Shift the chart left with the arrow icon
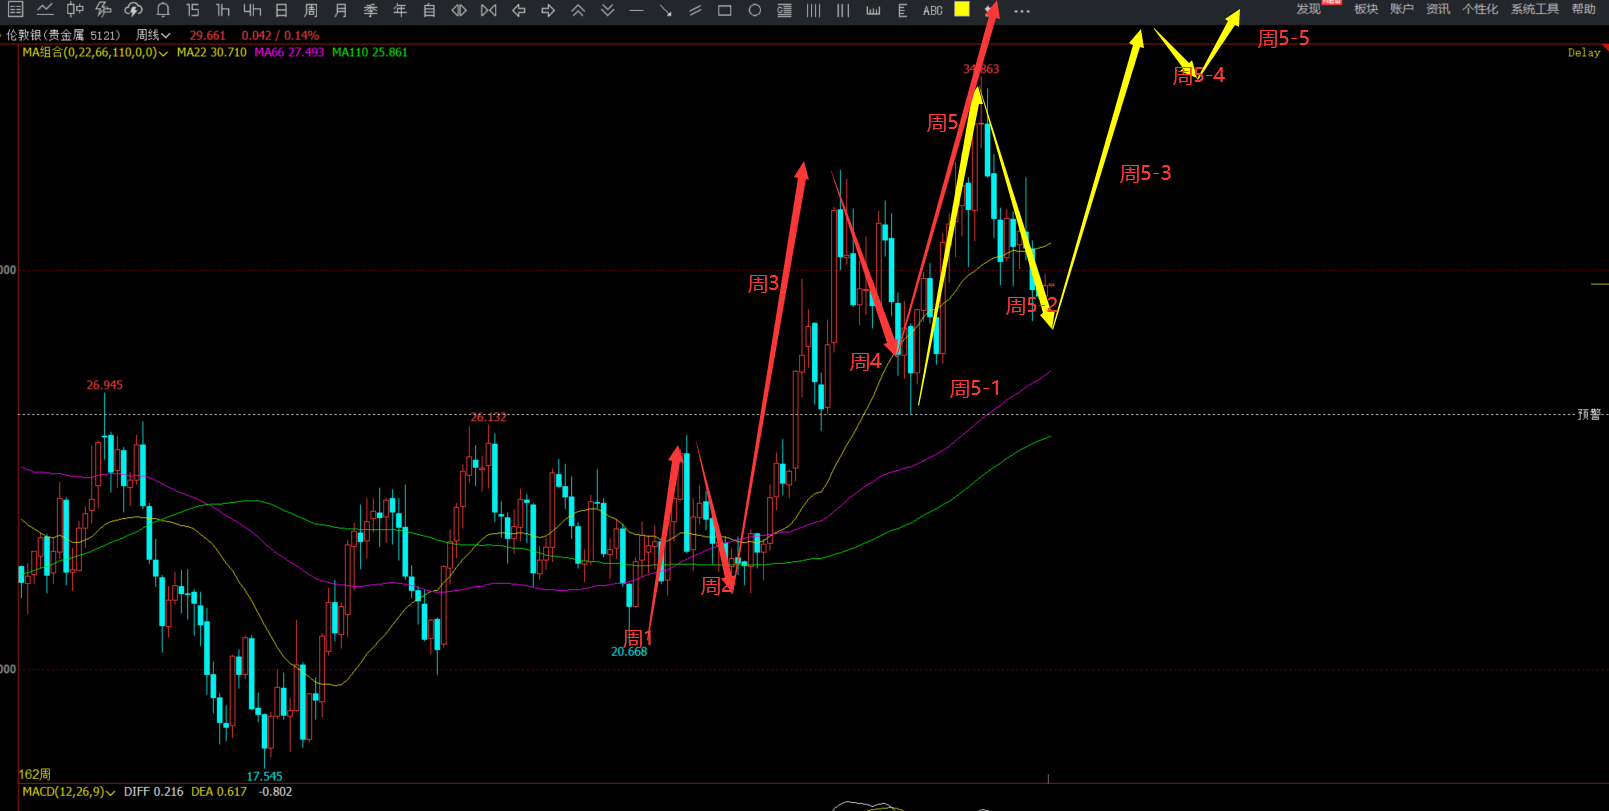The image size is (1609, 811). pos(518,10)
